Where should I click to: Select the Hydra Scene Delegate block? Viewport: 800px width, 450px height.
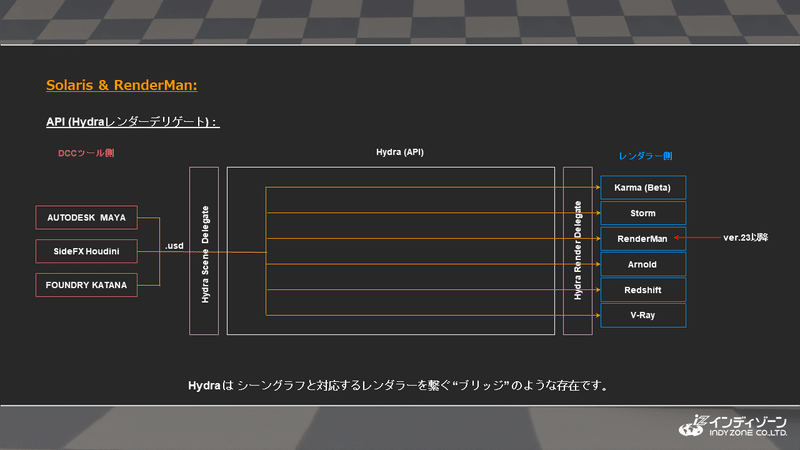[x=204, y=251]
